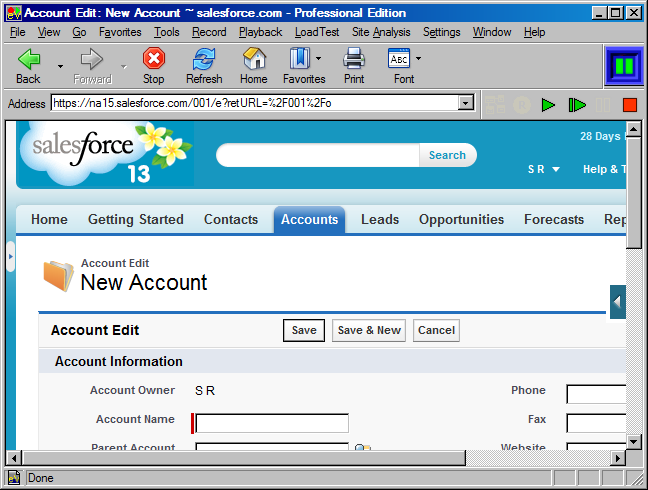Screen dimensions: 648x490
Task: Click into the Address URL field
Action: click(255, 103)
